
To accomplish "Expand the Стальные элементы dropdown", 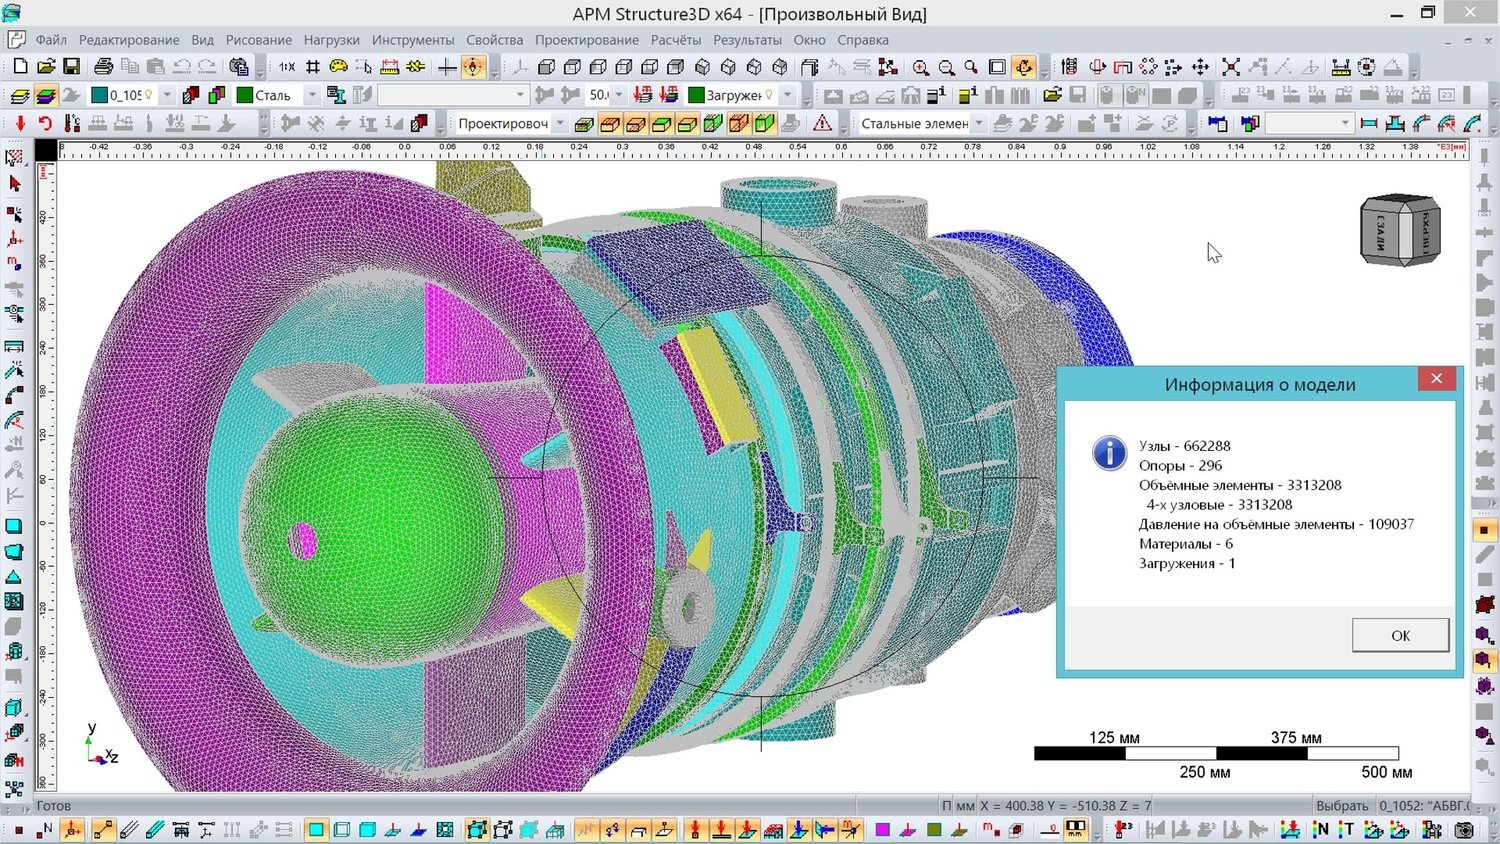I will pyautogui.click(x=979, y=124).
